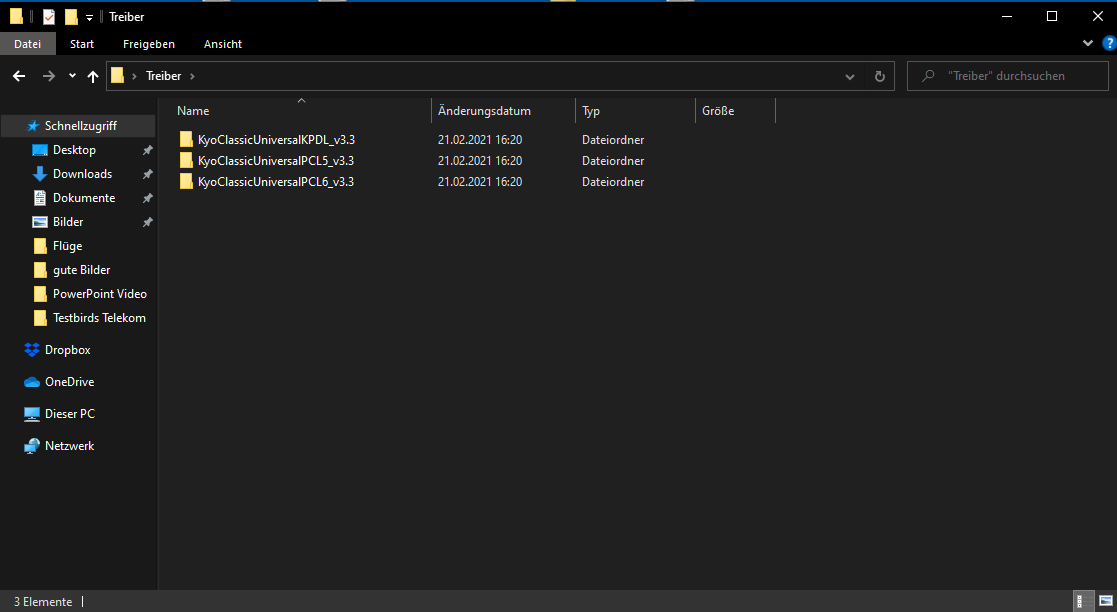The width and height of the screenshot is (1117, 612).
Task: Click the pin icon beside Dokumente
Action: click(x=147, y=199)
